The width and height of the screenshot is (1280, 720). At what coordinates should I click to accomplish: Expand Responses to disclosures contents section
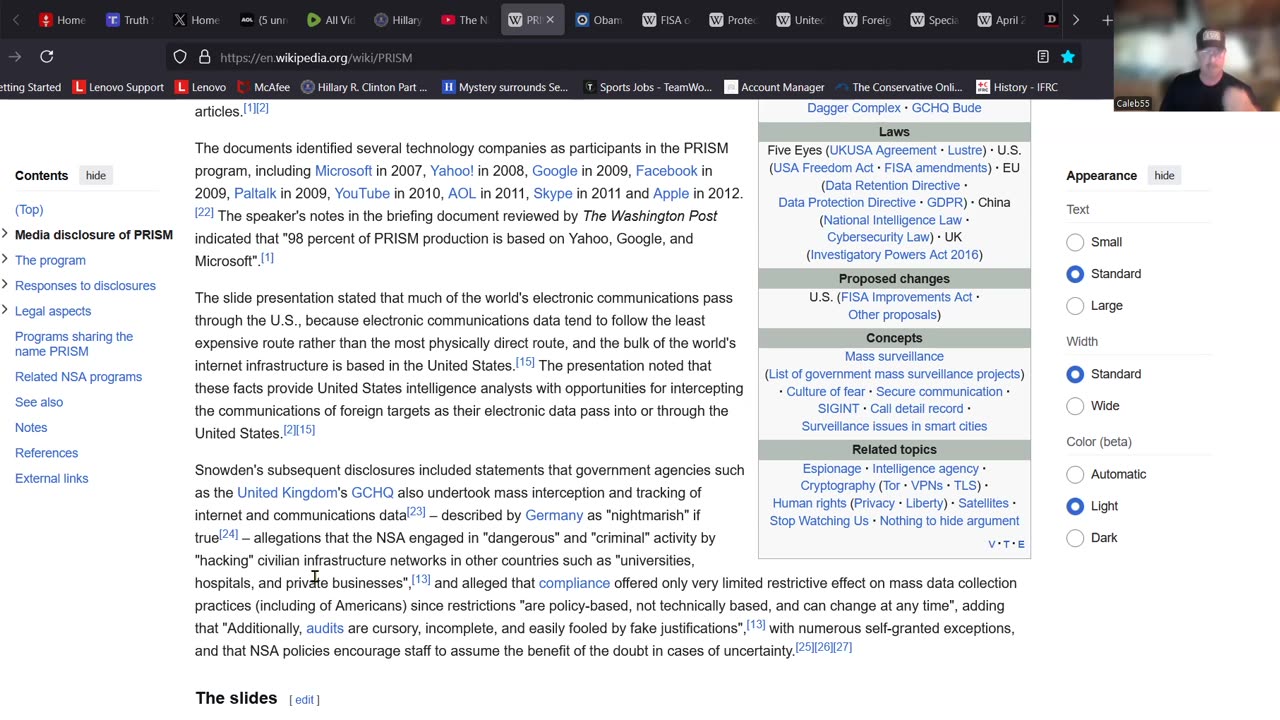(x=5, y=285)
